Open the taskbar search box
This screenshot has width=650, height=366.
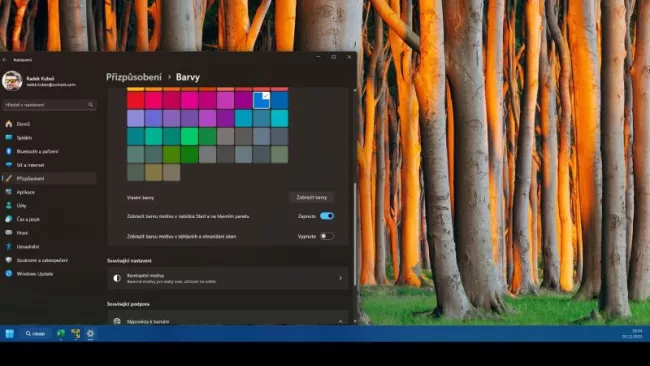35,334
